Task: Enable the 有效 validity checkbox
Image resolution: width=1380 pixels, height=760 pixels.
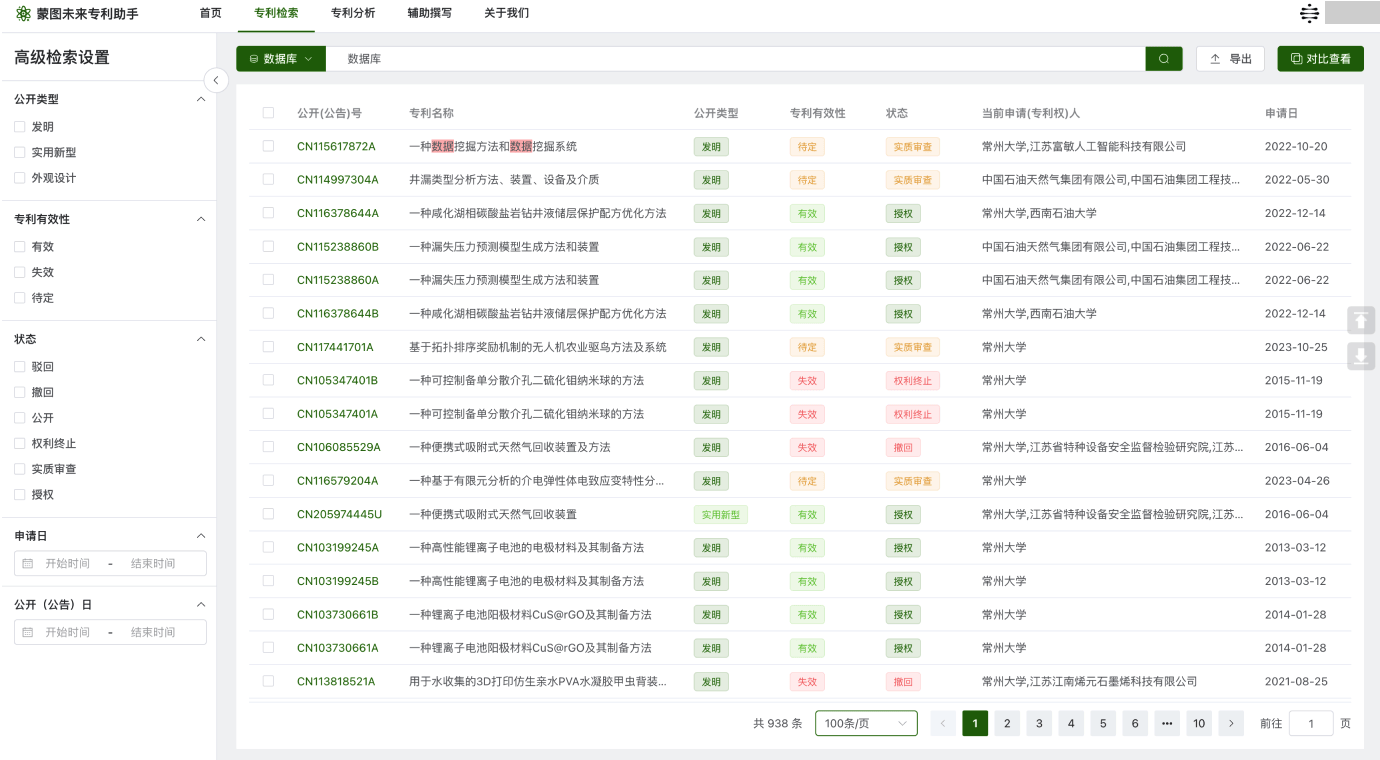Action: [x=20, y=247]
